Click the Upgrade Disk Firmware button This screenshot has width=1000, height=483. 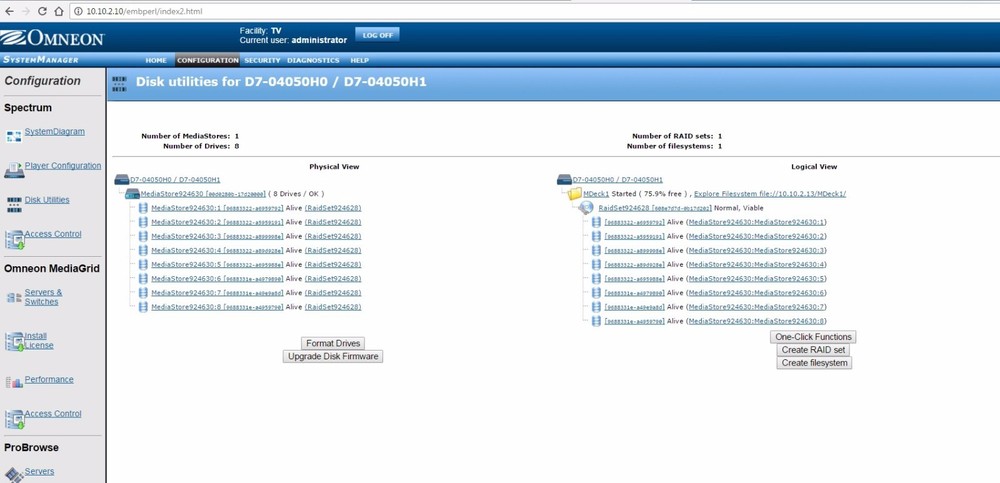(x=333, y=357)
